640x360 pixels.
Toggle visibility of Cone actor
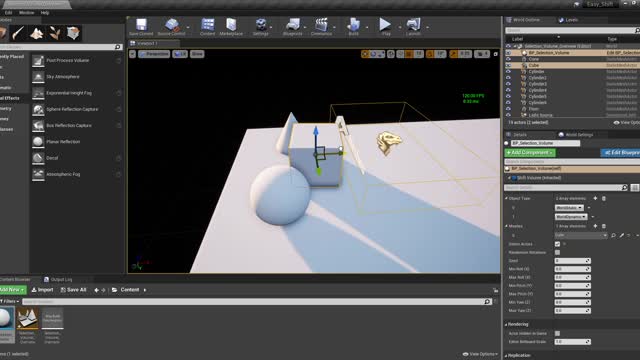coord(508,59)
